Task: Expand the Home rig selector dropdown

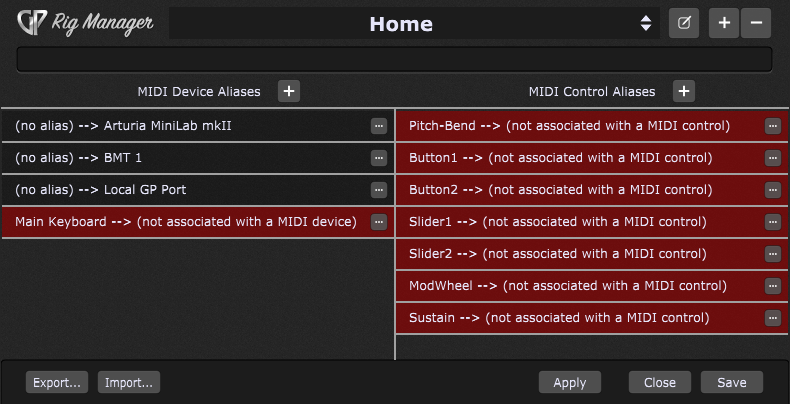Action: point(414,23)
